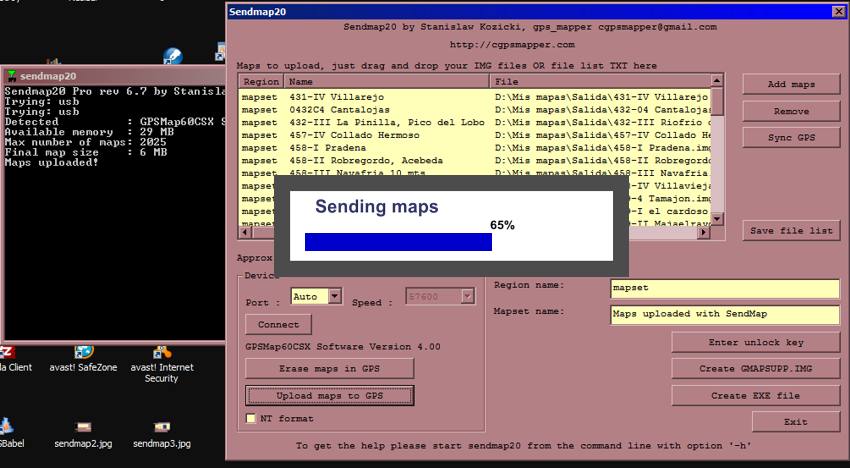Click the http://cgpsmapper.com text
This screenshot has height=468, width=850.
click(512, 44)
